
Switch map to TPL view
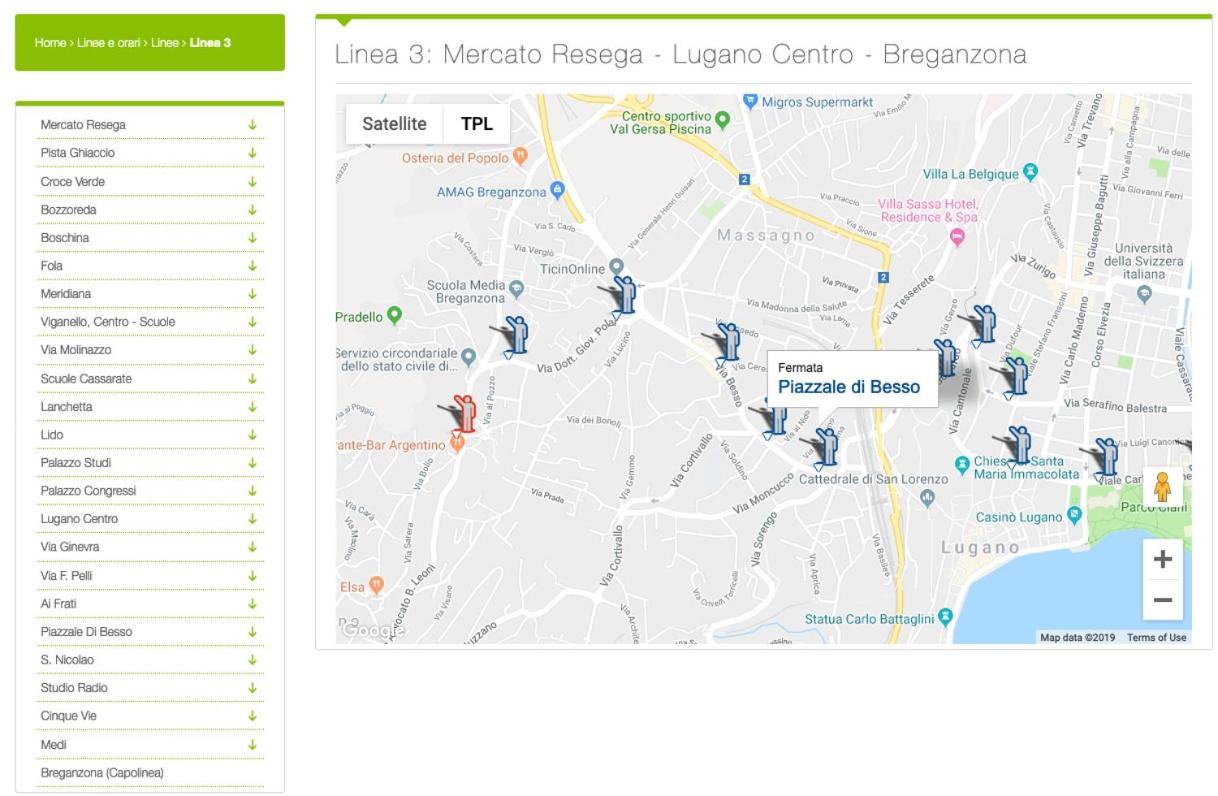pyautogui.click(x=476, y=124)
